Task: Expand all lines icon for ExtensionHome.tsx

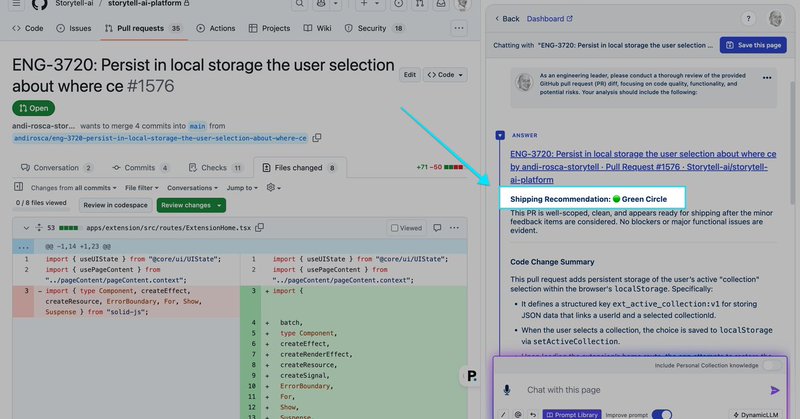Action: tap(39, 228)
